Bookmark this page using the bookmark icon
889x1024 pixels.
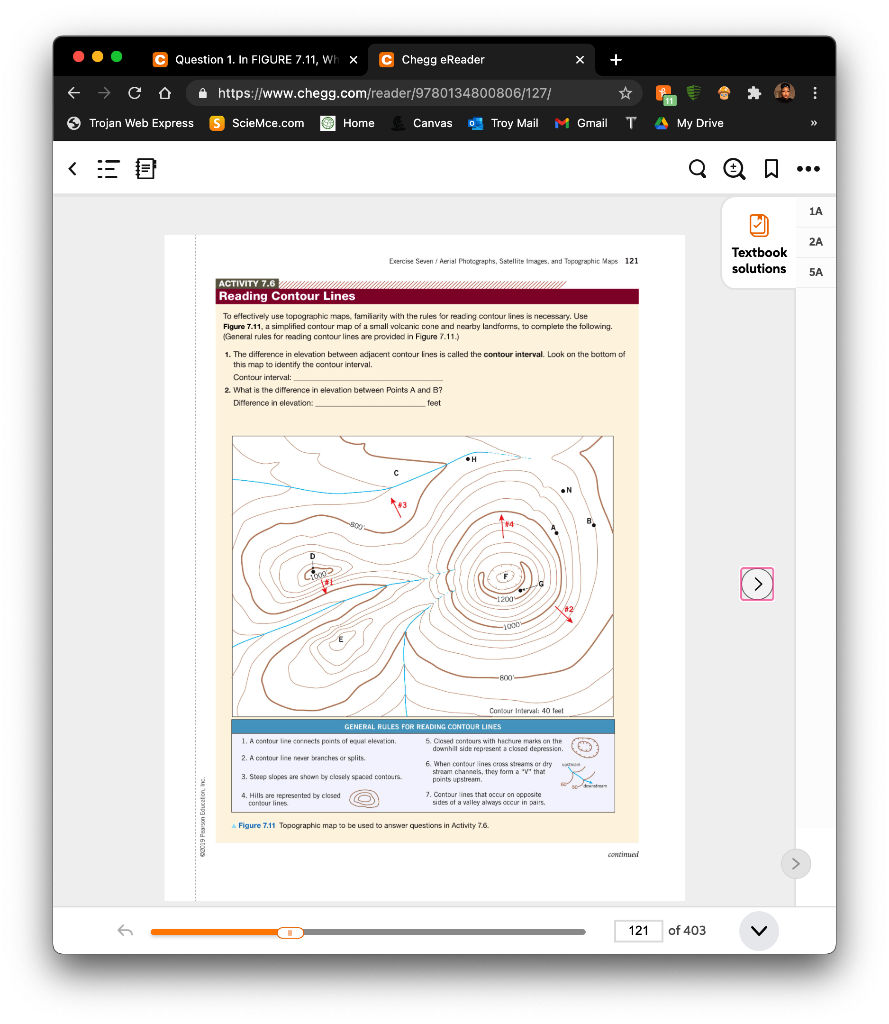[x=770, y=169]
